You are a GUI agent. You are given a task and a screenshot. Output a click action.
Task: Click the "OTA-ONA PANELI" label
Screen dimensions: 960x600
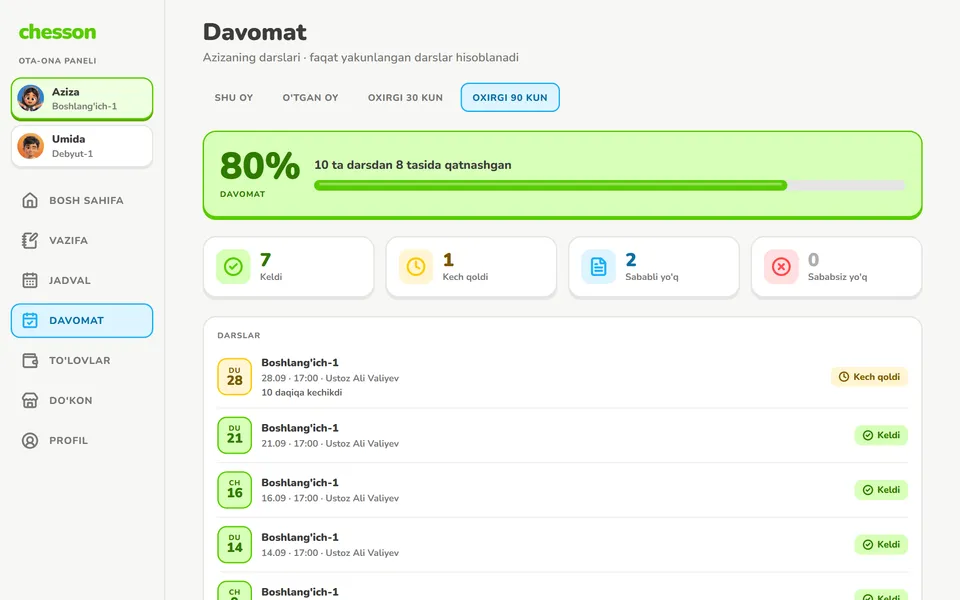58,61
